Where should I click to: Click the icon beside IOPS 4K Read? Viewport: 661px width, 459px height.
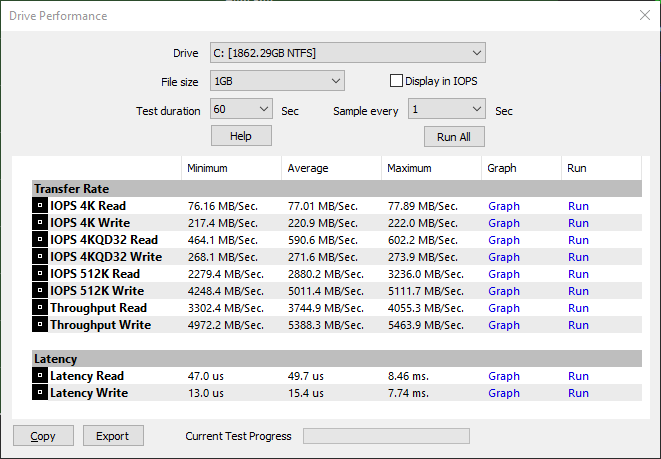(40, 206)
